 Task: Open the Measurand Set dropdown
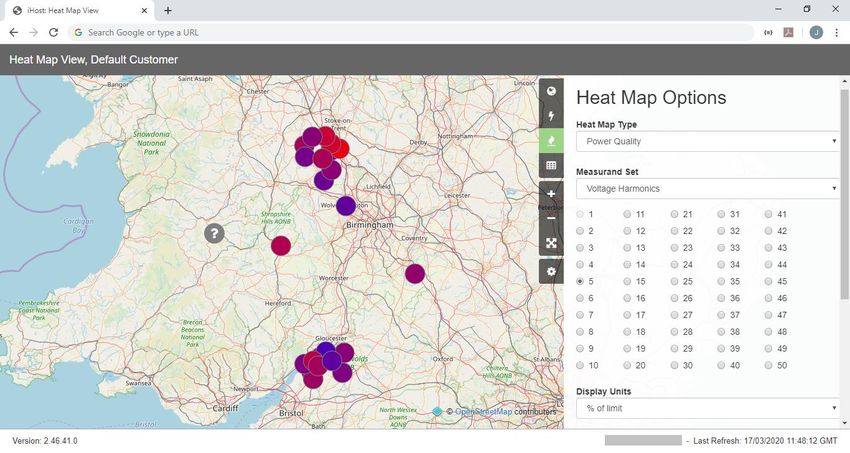708,189
